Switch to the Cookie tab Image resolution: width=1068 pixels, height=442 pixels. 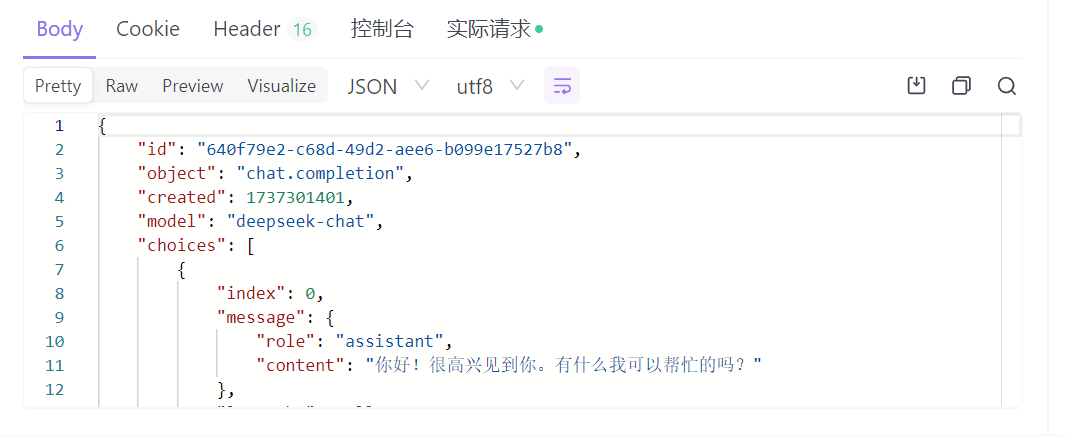click(148, 29)
